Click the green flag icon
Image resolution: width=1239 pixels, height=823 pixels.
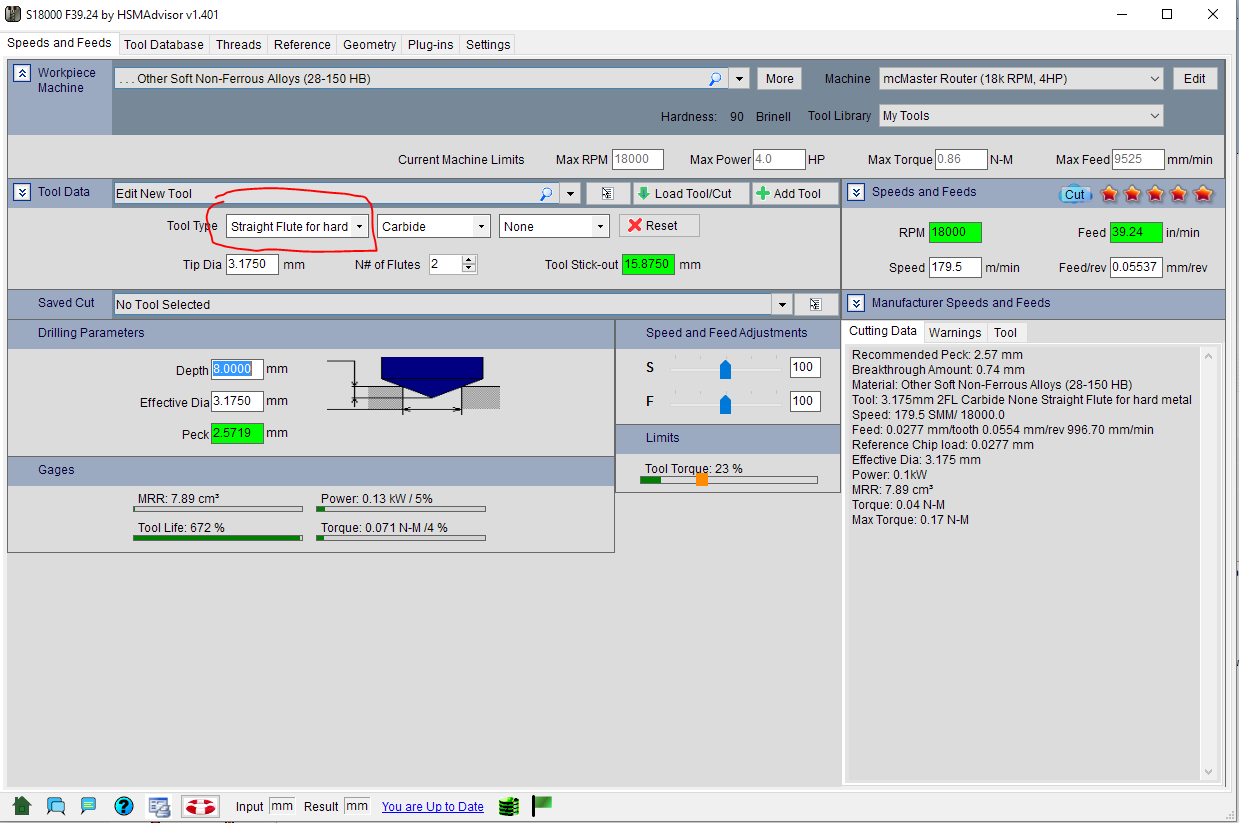542,804
